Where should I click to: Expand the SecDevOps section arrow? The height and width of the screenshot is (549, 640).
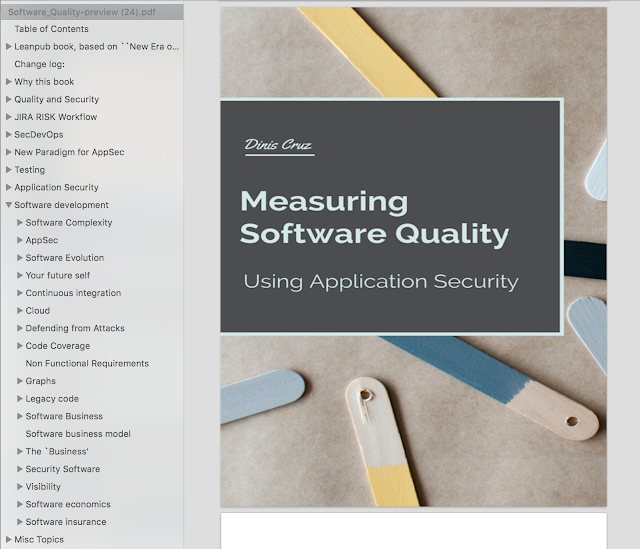point(8,134)
